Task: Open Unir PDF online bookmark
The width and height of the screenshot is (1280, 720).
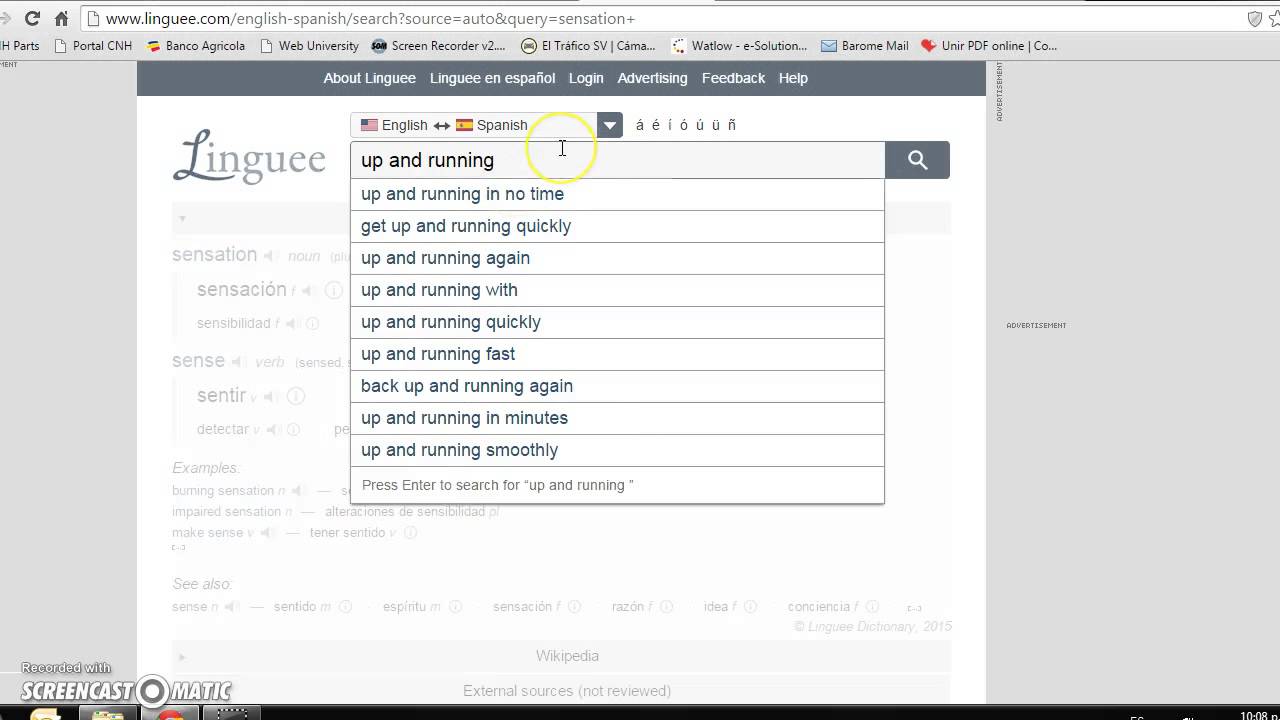Action: pos(989,46)
